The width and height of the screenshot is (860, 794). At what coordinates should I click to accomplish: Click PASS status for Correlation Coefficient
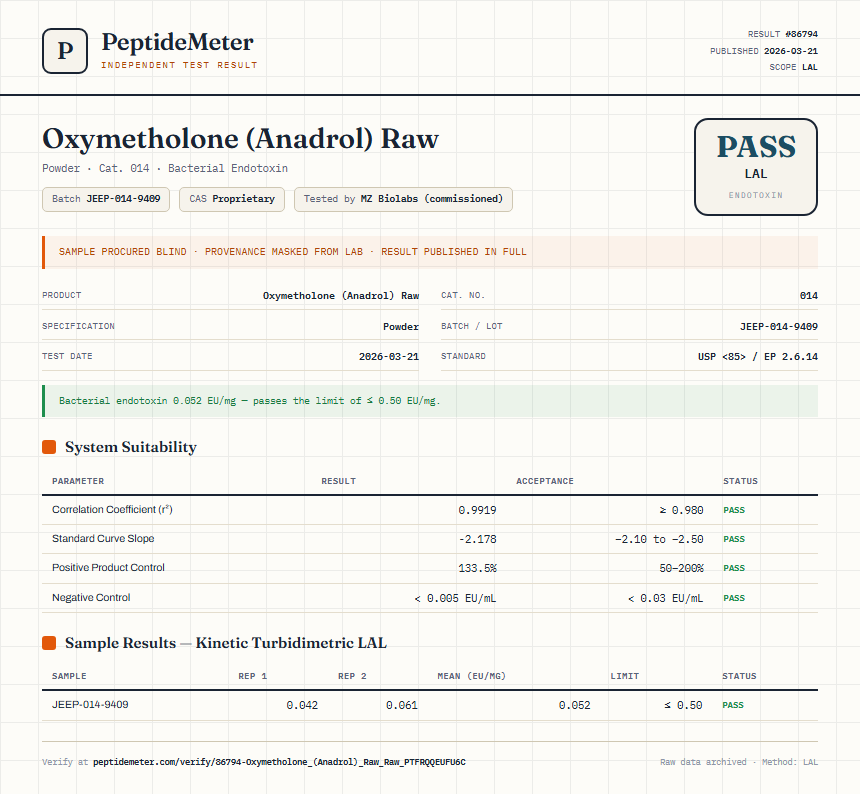(x=734, y=510)
